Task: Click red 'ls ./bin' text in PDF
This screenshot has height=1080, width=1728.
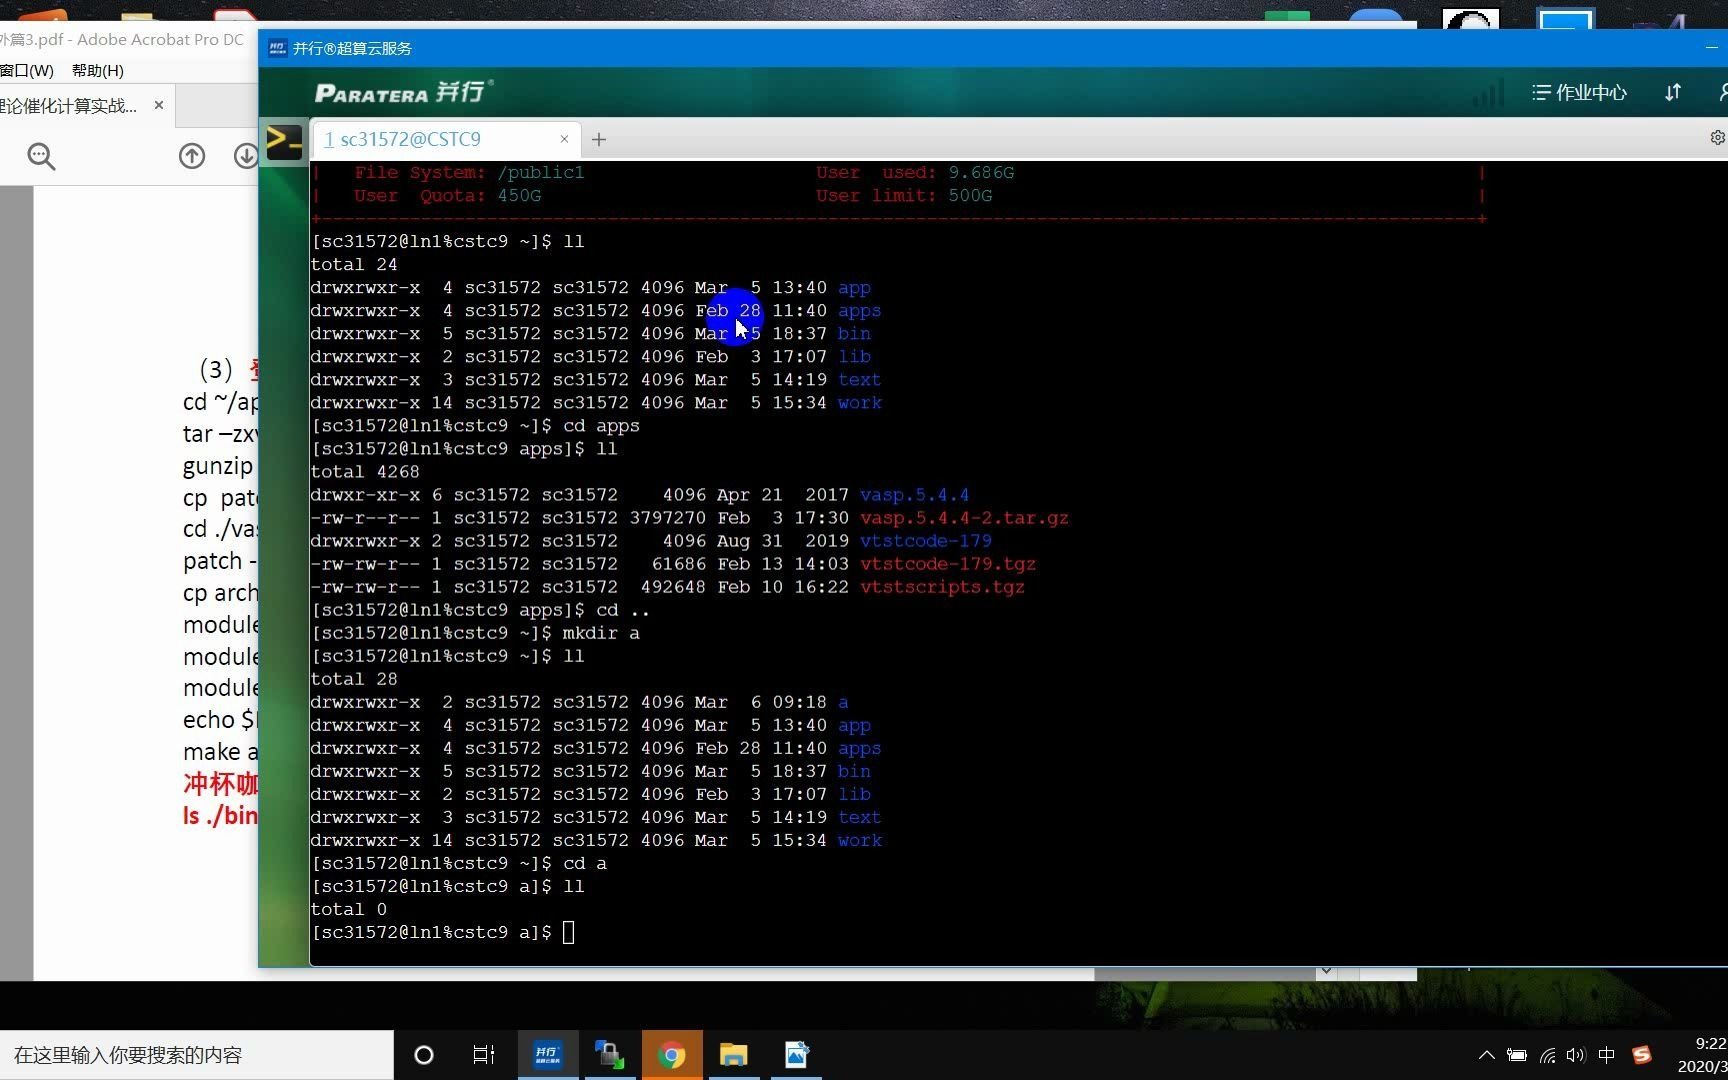Action: point(220,816)
